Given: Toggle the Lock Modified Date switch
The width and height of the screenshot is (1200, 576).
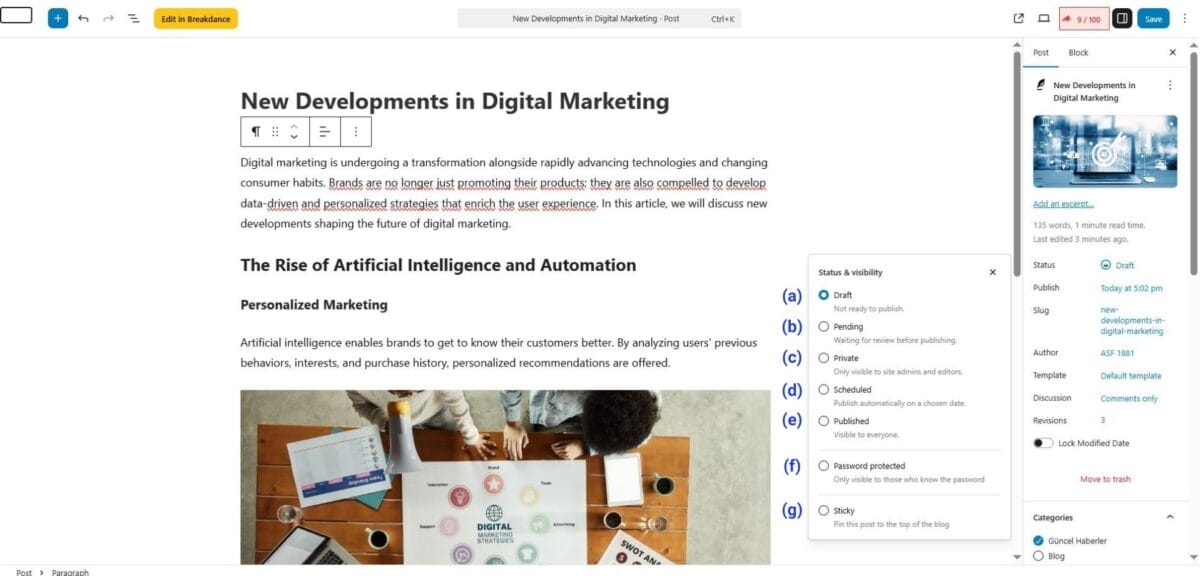Looking at the screenshot, I should [x=1043, y=443].
